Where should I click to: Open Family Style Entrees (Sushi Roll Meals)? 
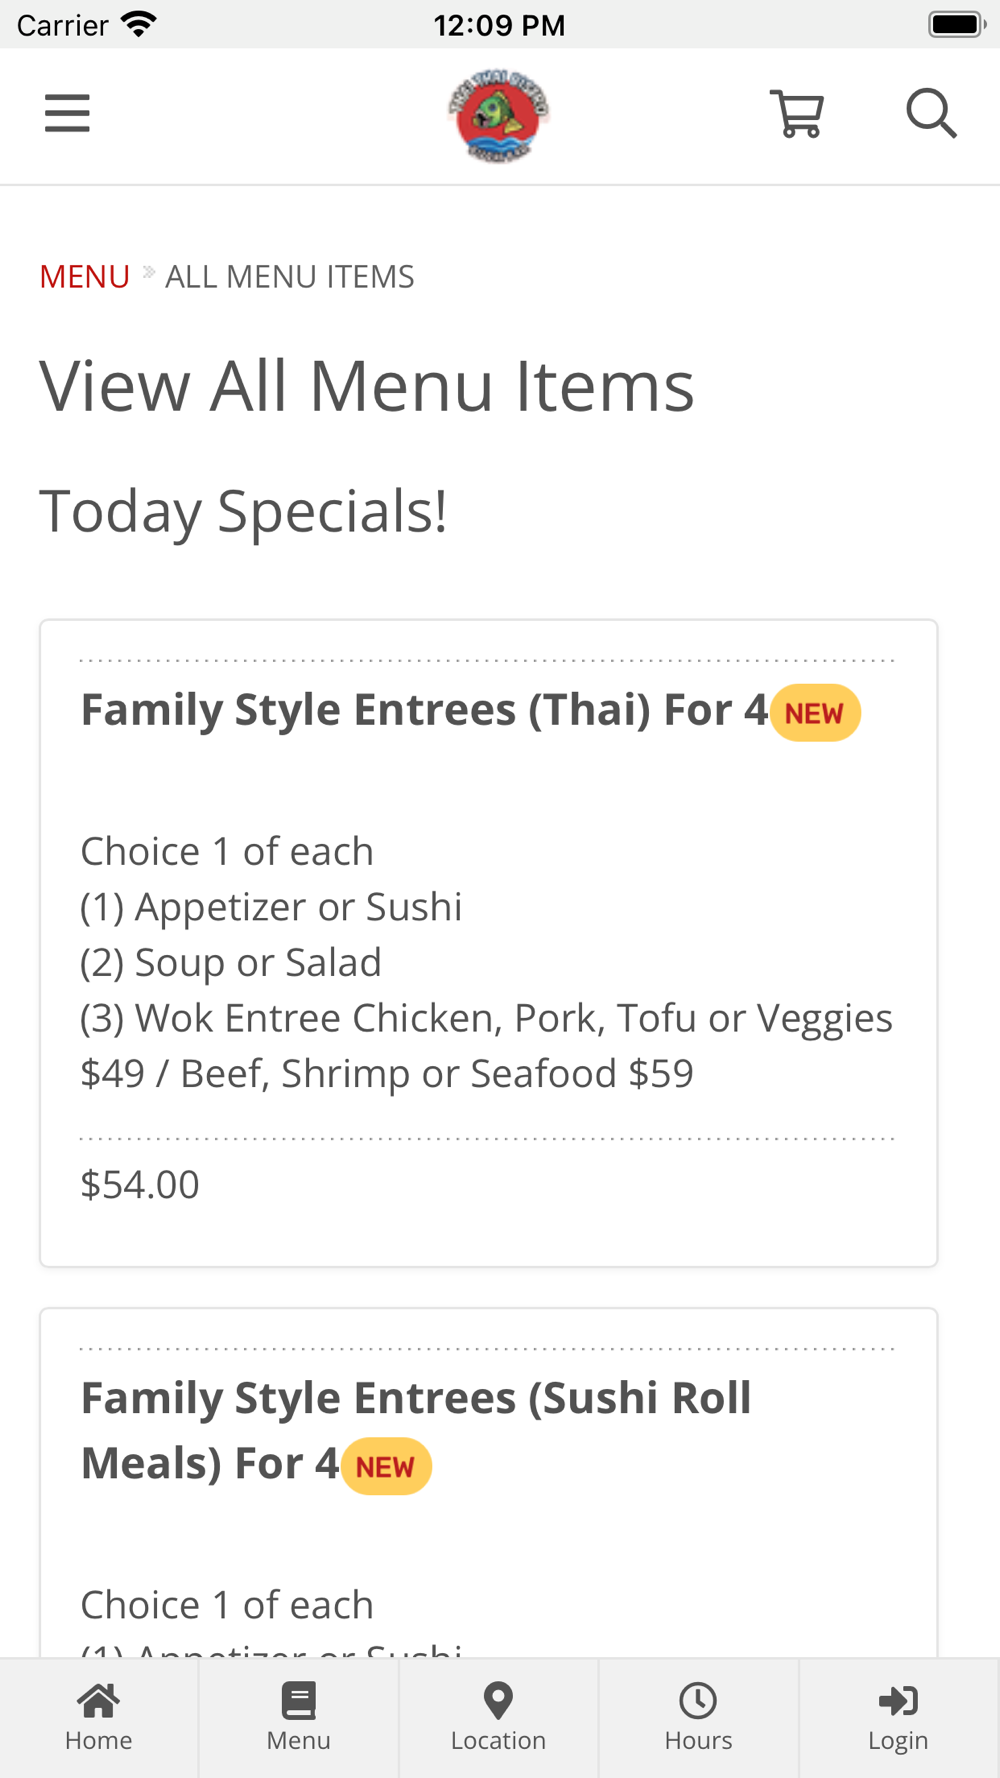pyautogui.click(x=415, y=1430)
